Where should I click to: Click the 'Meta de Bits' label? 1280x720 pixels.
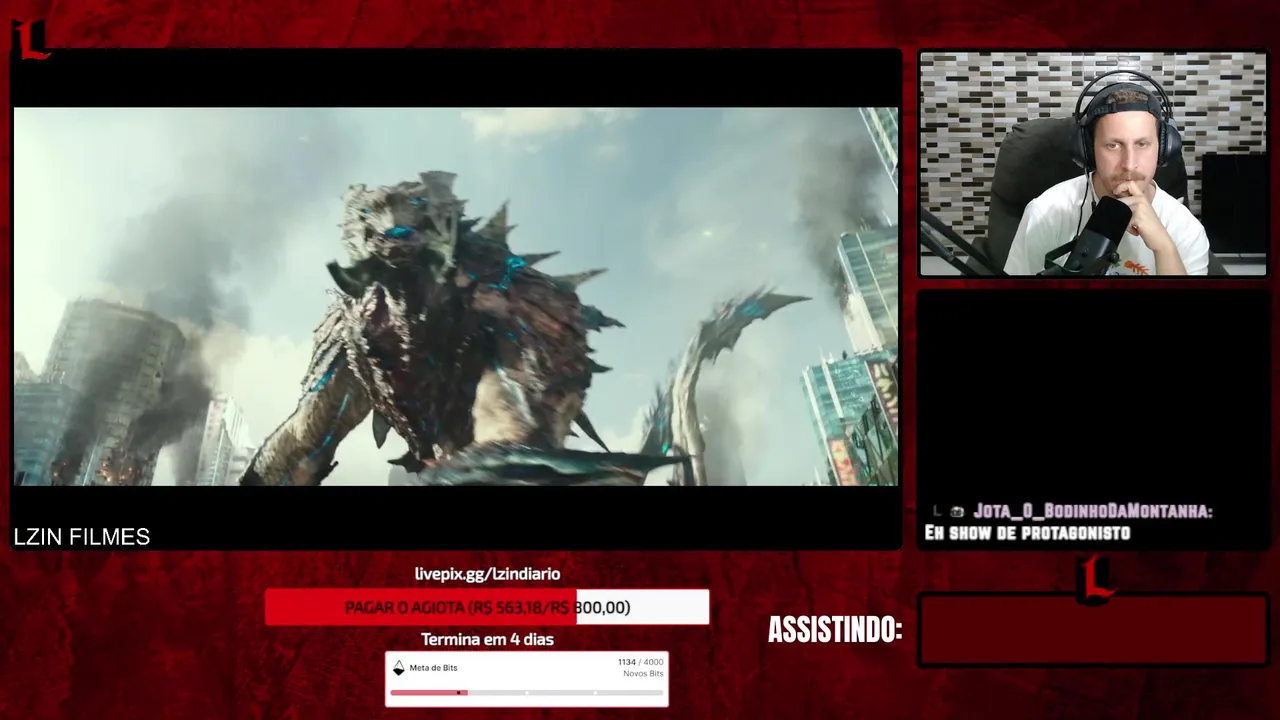(x=433, y=668)
